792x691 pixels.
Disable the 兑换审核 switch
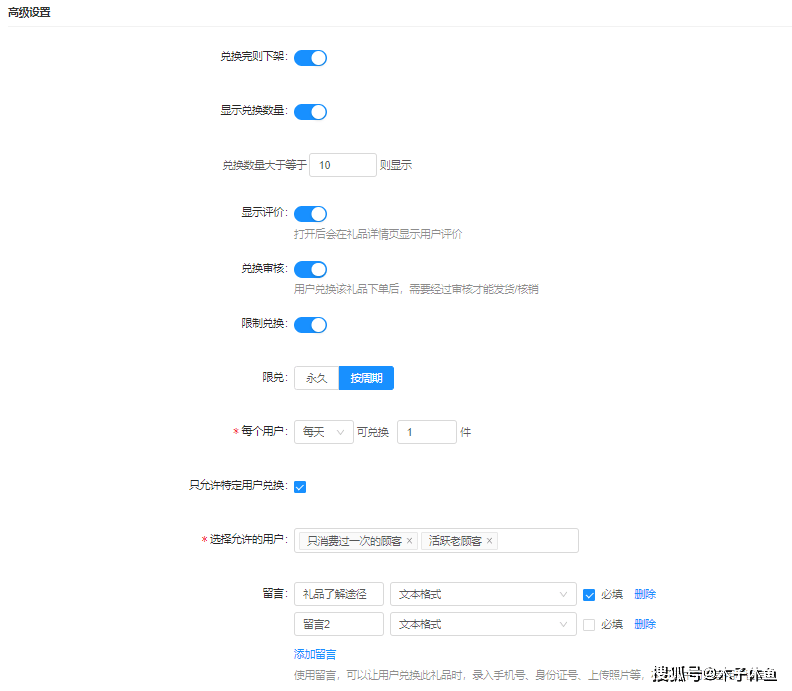click(310, 269)
